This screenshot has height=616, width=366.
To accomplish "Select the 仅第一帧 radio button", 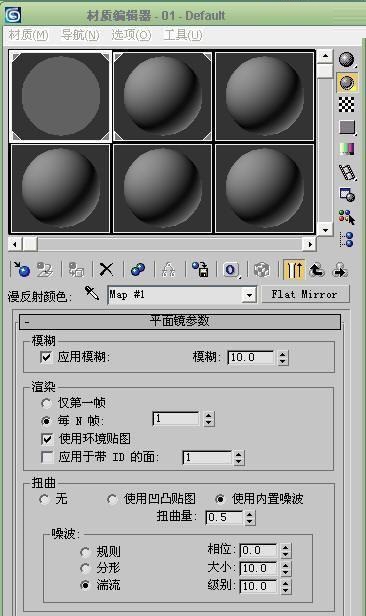I will [46, 403].
